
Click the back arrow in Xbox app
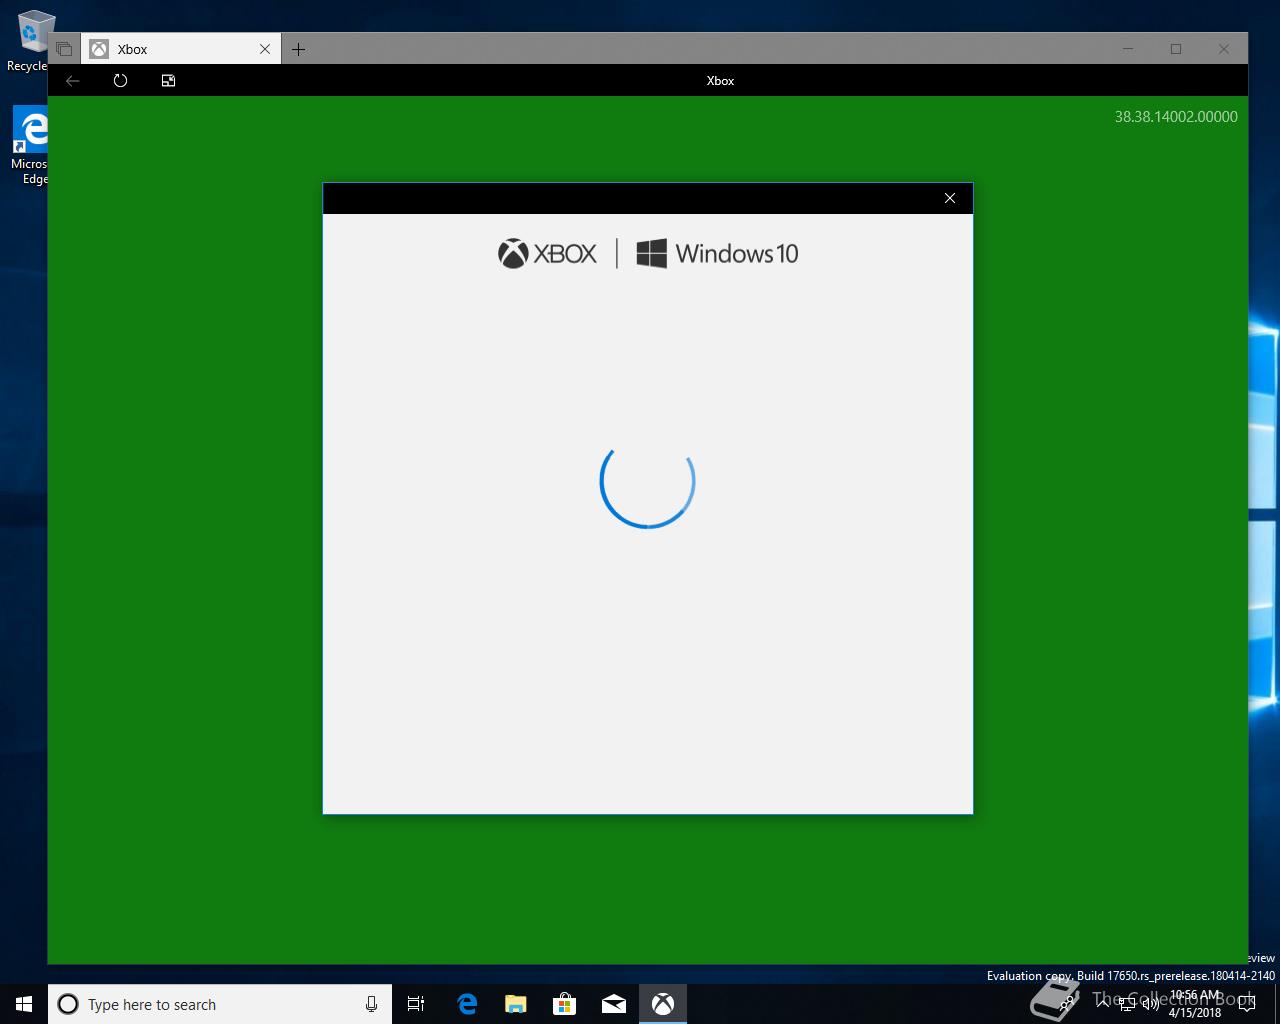point(72,81)
